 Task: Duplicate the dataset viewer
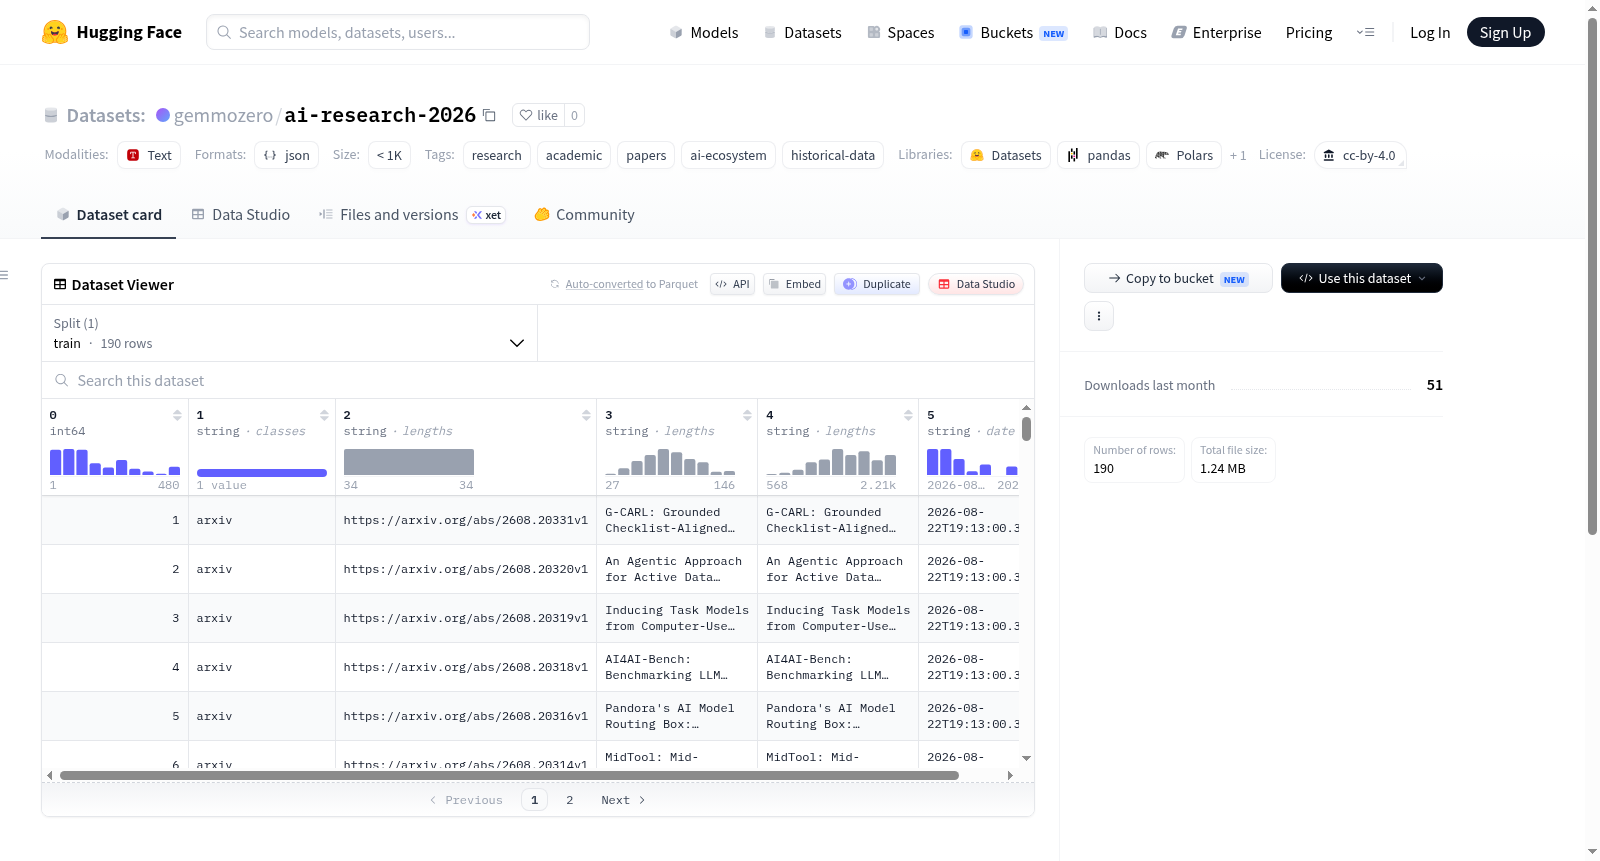click(877, 284)
